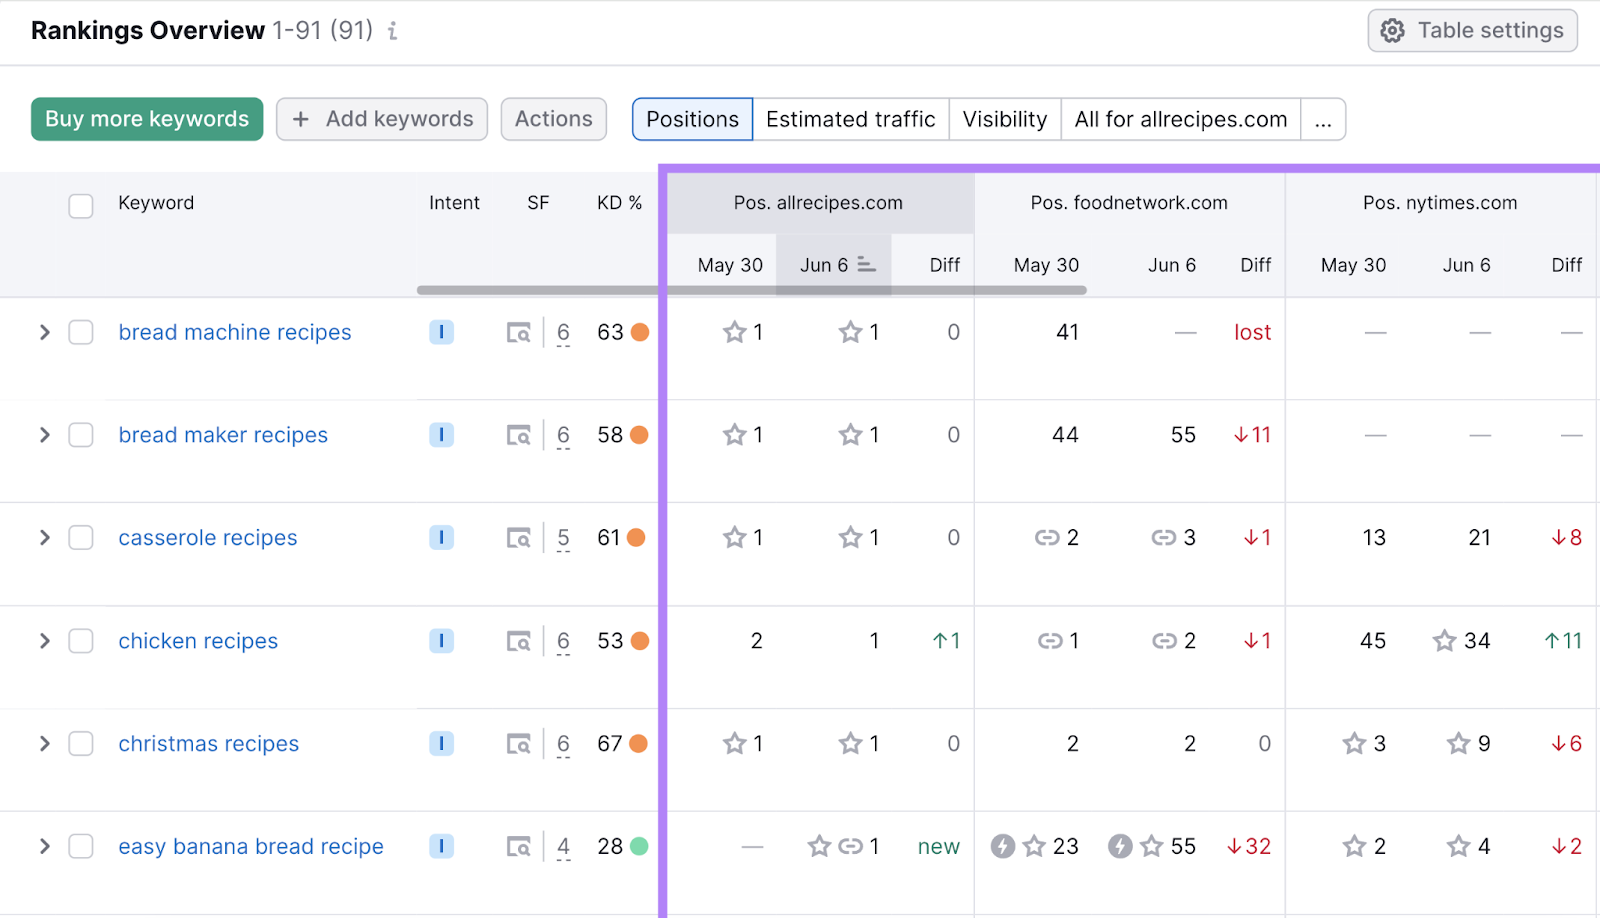Click the sort icon on the Jun 6 column
The image size is (1600, 918).
pos(866,266)
